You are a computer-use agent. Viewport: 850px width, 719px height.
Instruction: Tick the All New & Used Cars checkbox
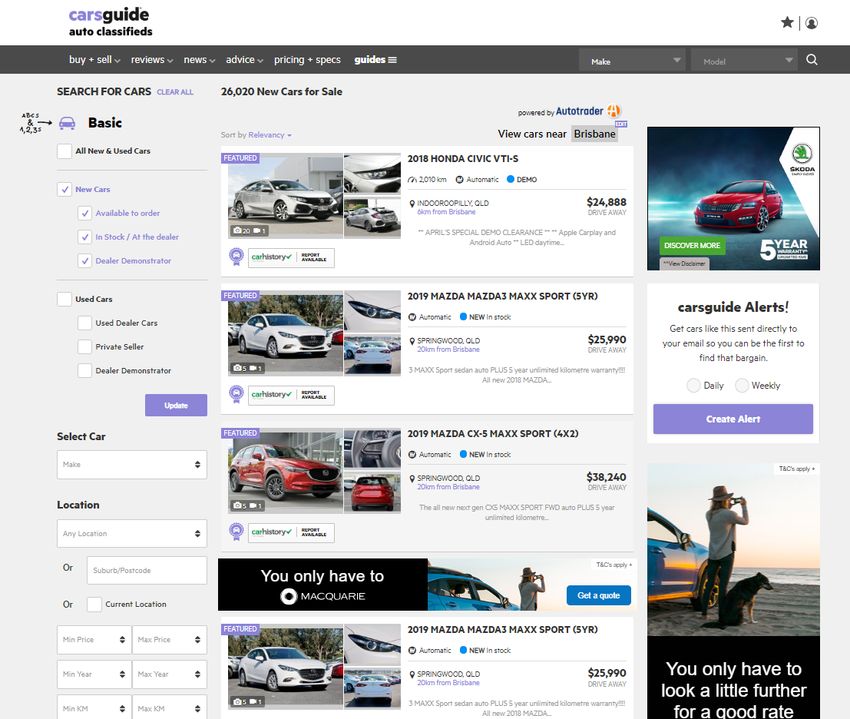[65, 151]
